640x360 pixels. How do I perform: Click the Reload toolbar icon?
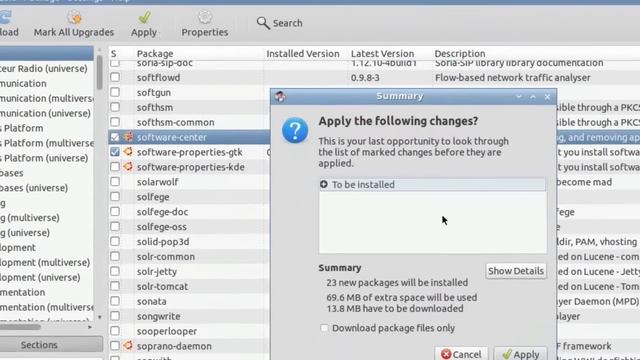point(6,17)
